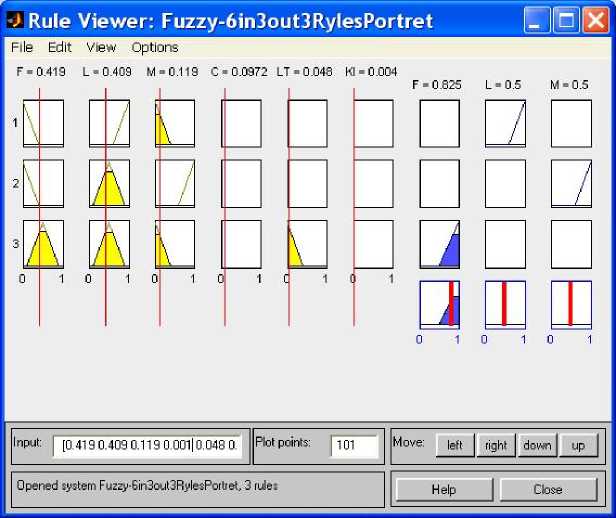
Task: Click the 'M = 0.5' output label
Action: pyautogui.click(x=569, y=85)
